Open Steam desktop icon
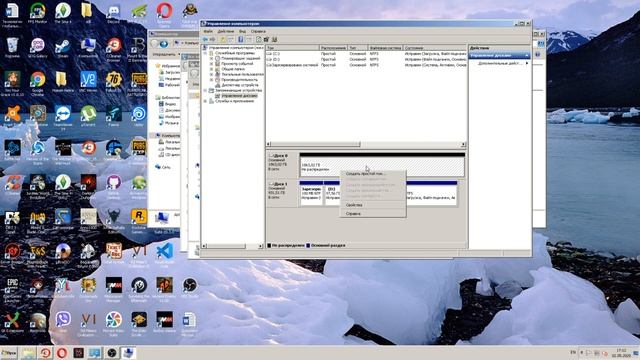 point(63,47)
